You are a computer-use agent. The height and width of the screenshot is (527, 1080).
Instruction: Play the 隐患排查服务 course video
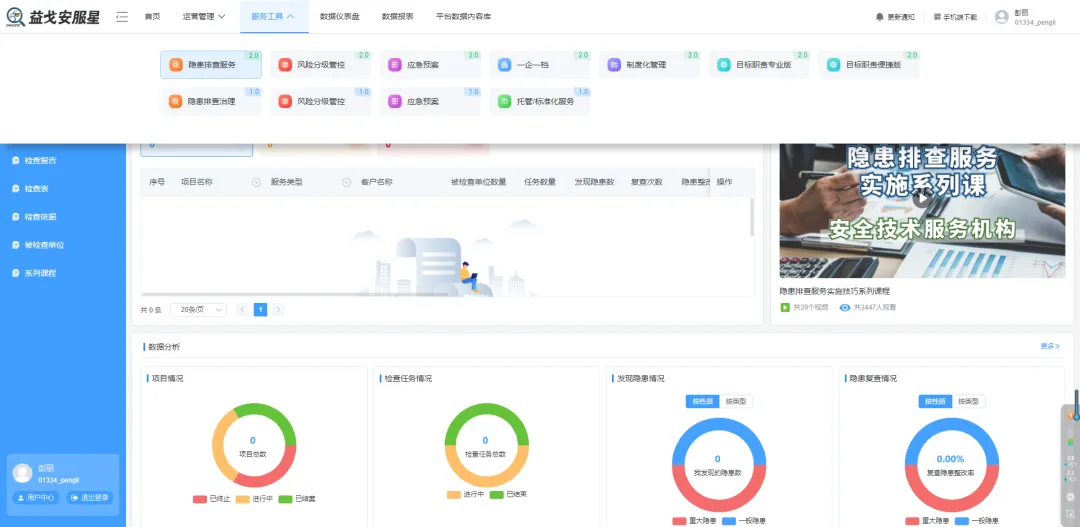pyautogui.click(x=922, y=198)
